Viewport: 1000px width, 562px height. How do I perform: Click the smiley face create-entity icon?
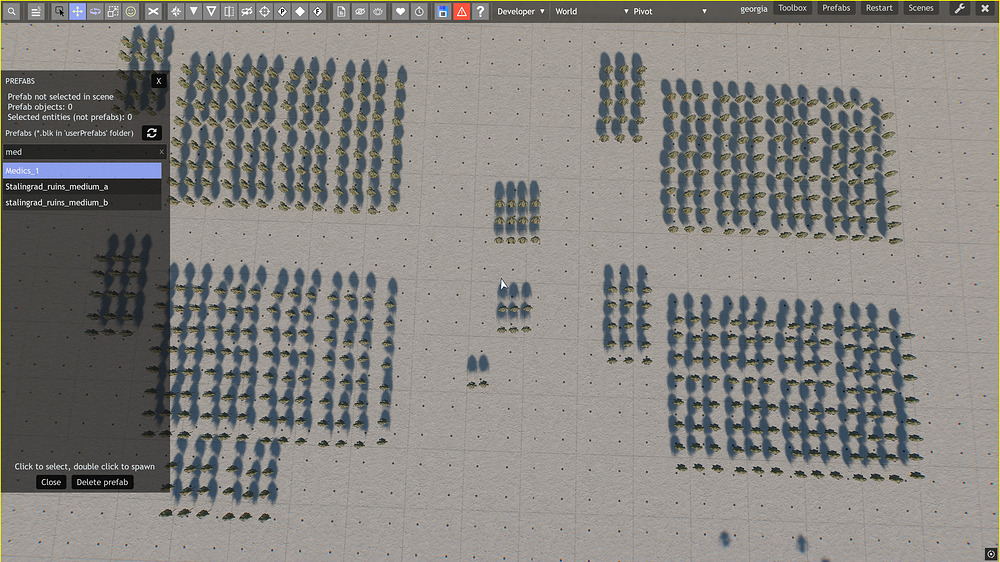tap(131, 11)
